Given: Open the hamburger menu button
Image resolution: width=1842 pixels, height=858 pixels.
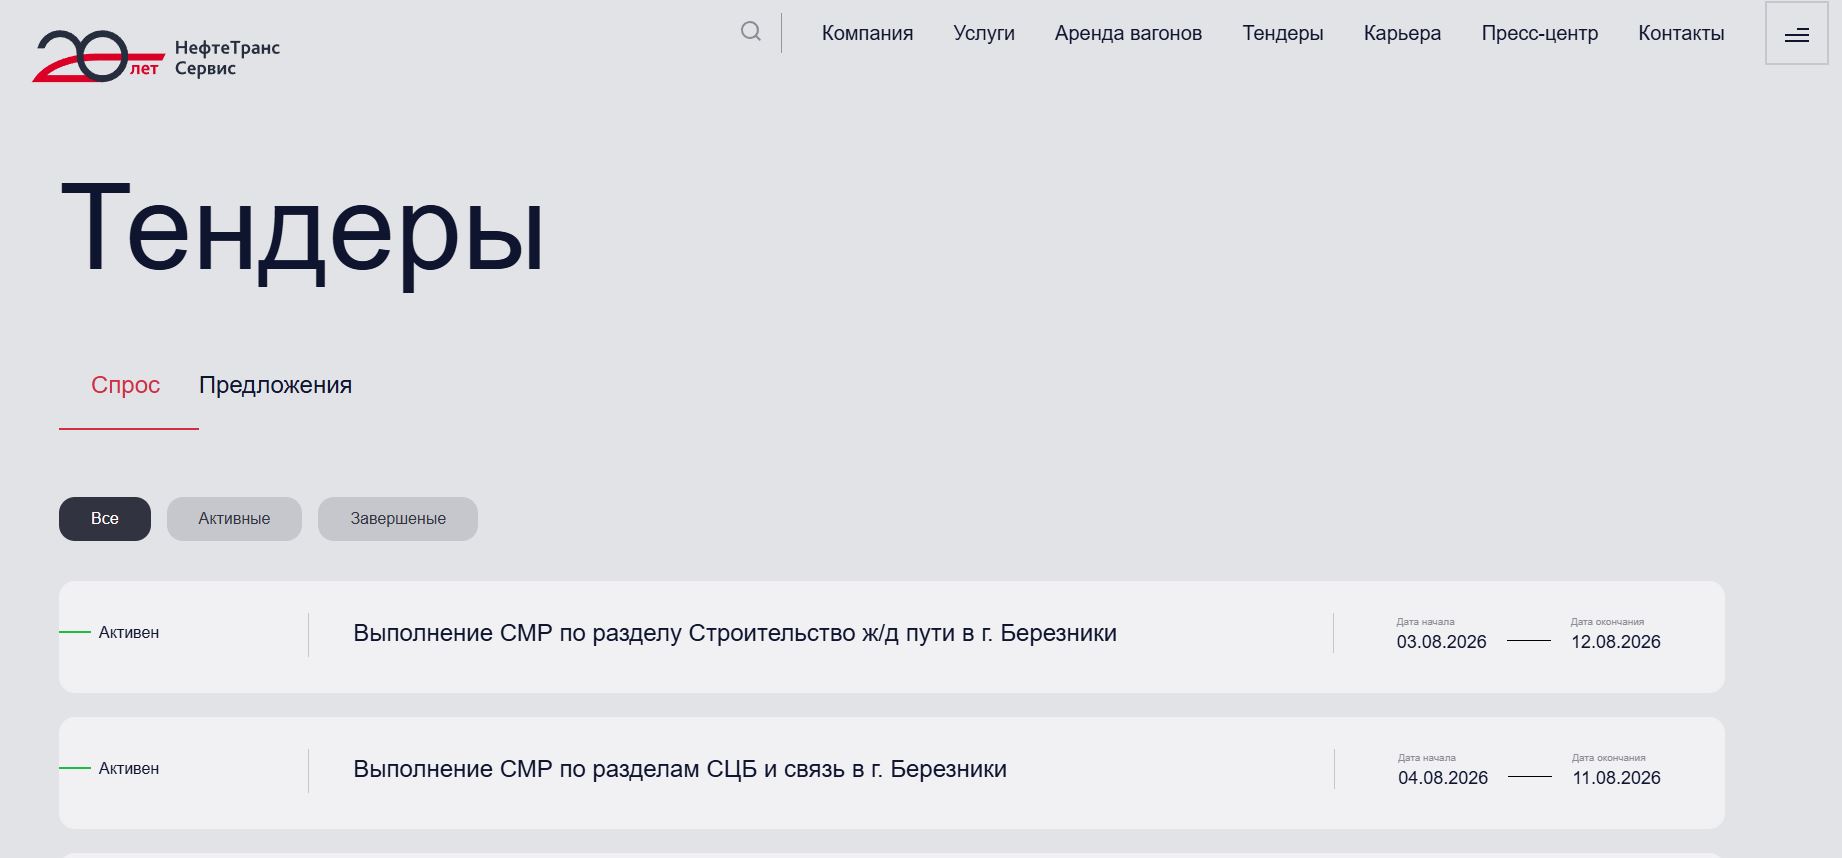Looking at the screenshot, I should point(1797,34).
